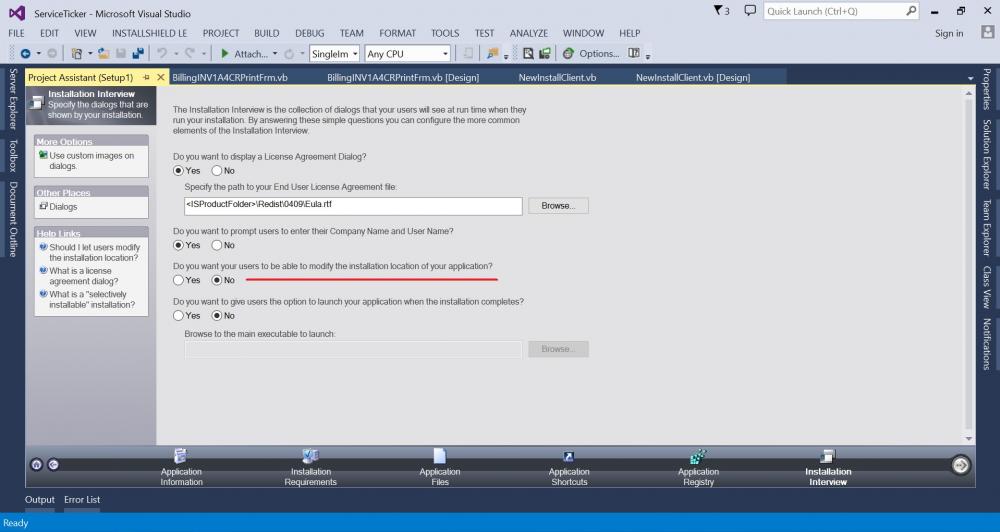1000x532 pixels.
Task: Select No for License Agreement Dialog
Action: [x=217, y=171]
